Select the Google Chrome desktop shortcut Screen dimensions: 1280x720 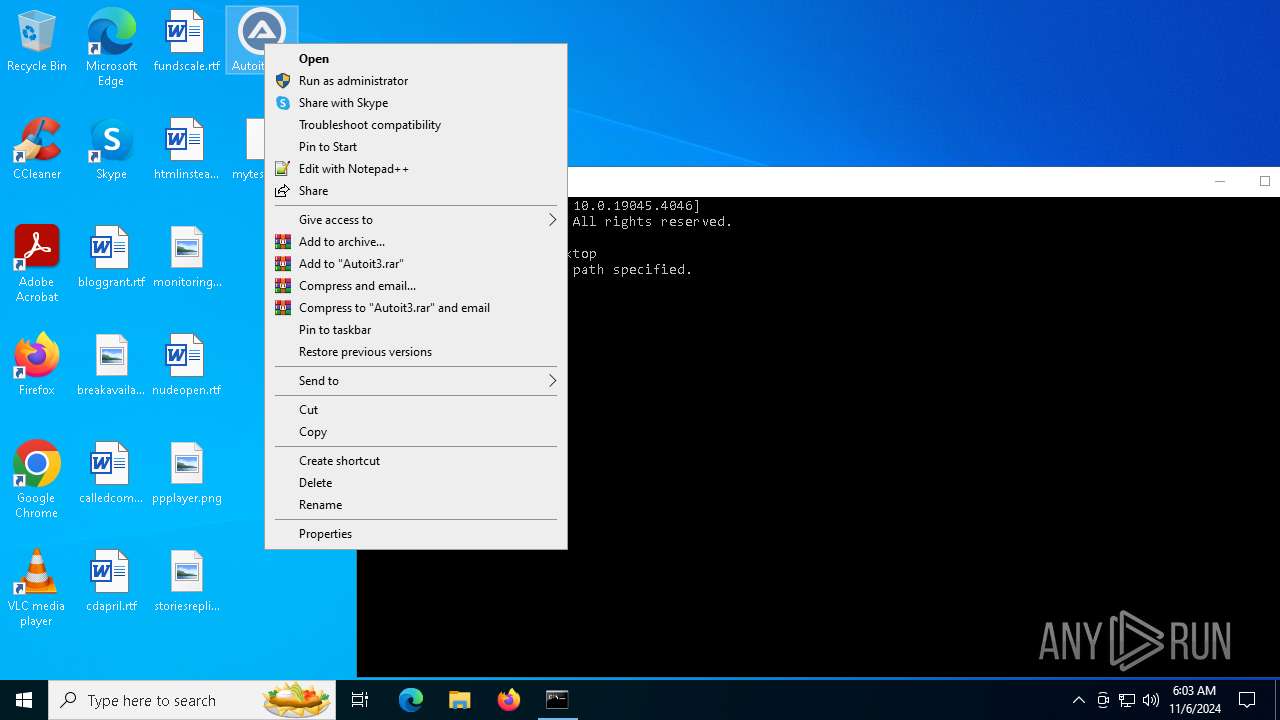coord(37,480)
